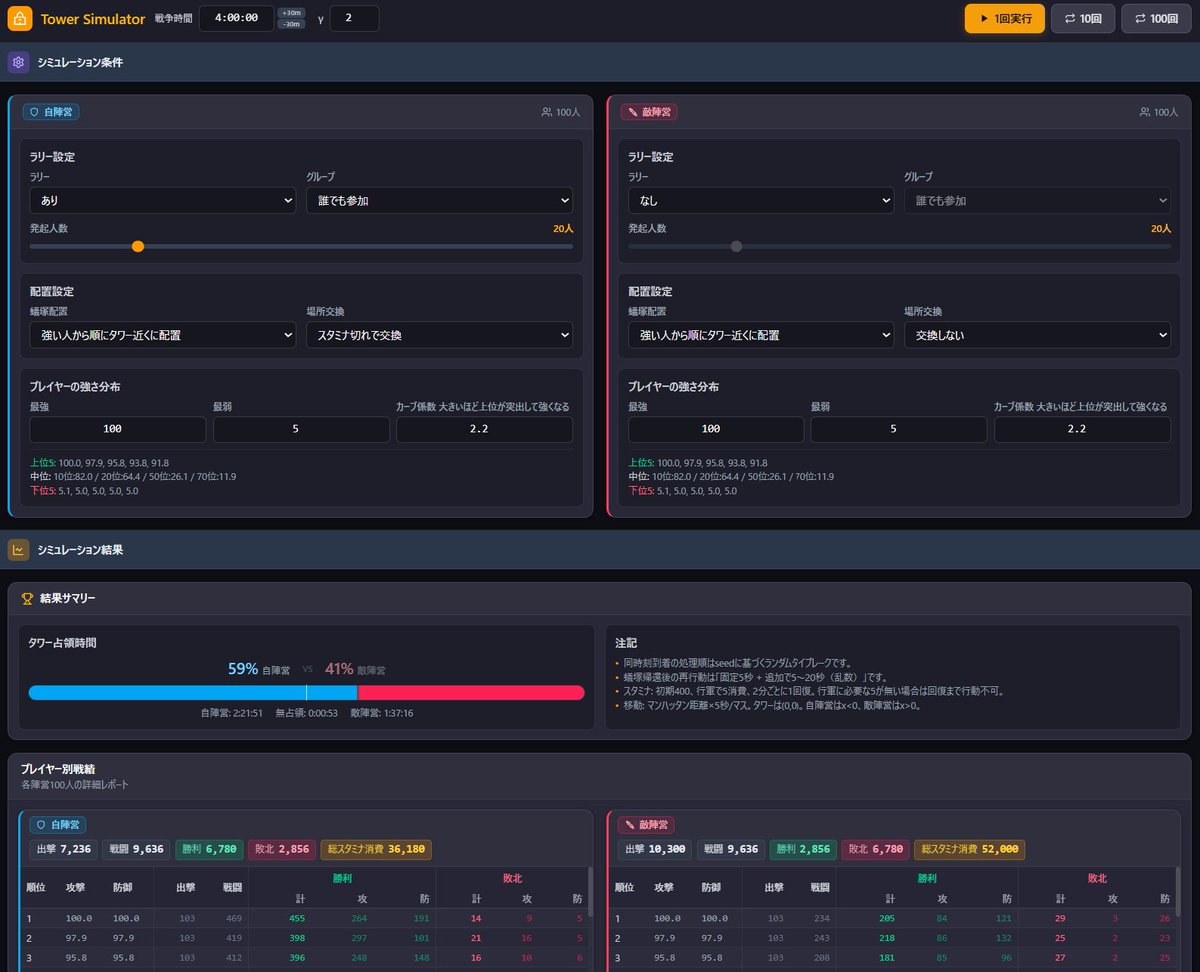
Task: Click the 敵陣営: 1:37:16 occupation time
Action: point(382,713)
